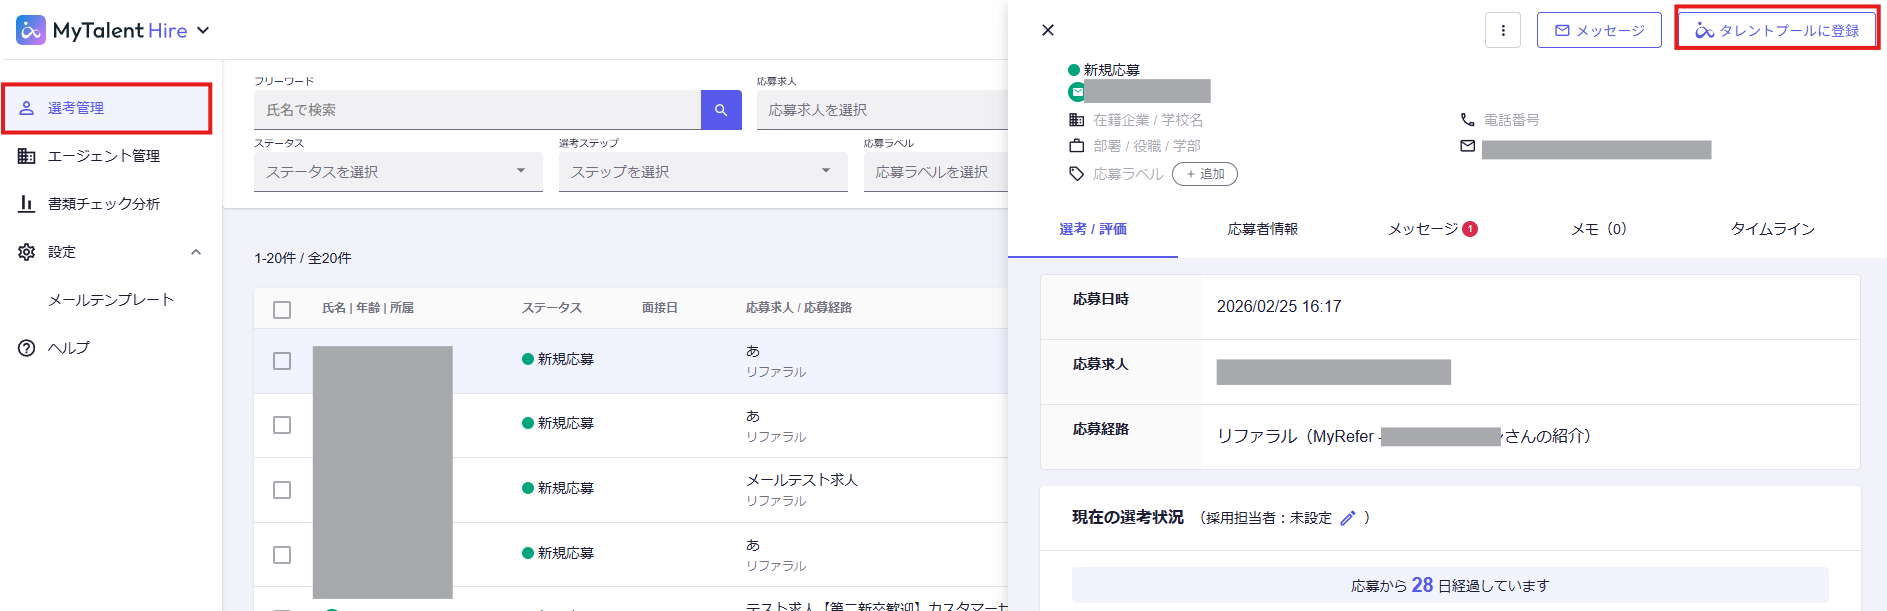Image resolution: width=1887 pixels, height=611 pixels.
Task: Open エージェント管理 in the sidebar
Action: [x=104, y=156]
